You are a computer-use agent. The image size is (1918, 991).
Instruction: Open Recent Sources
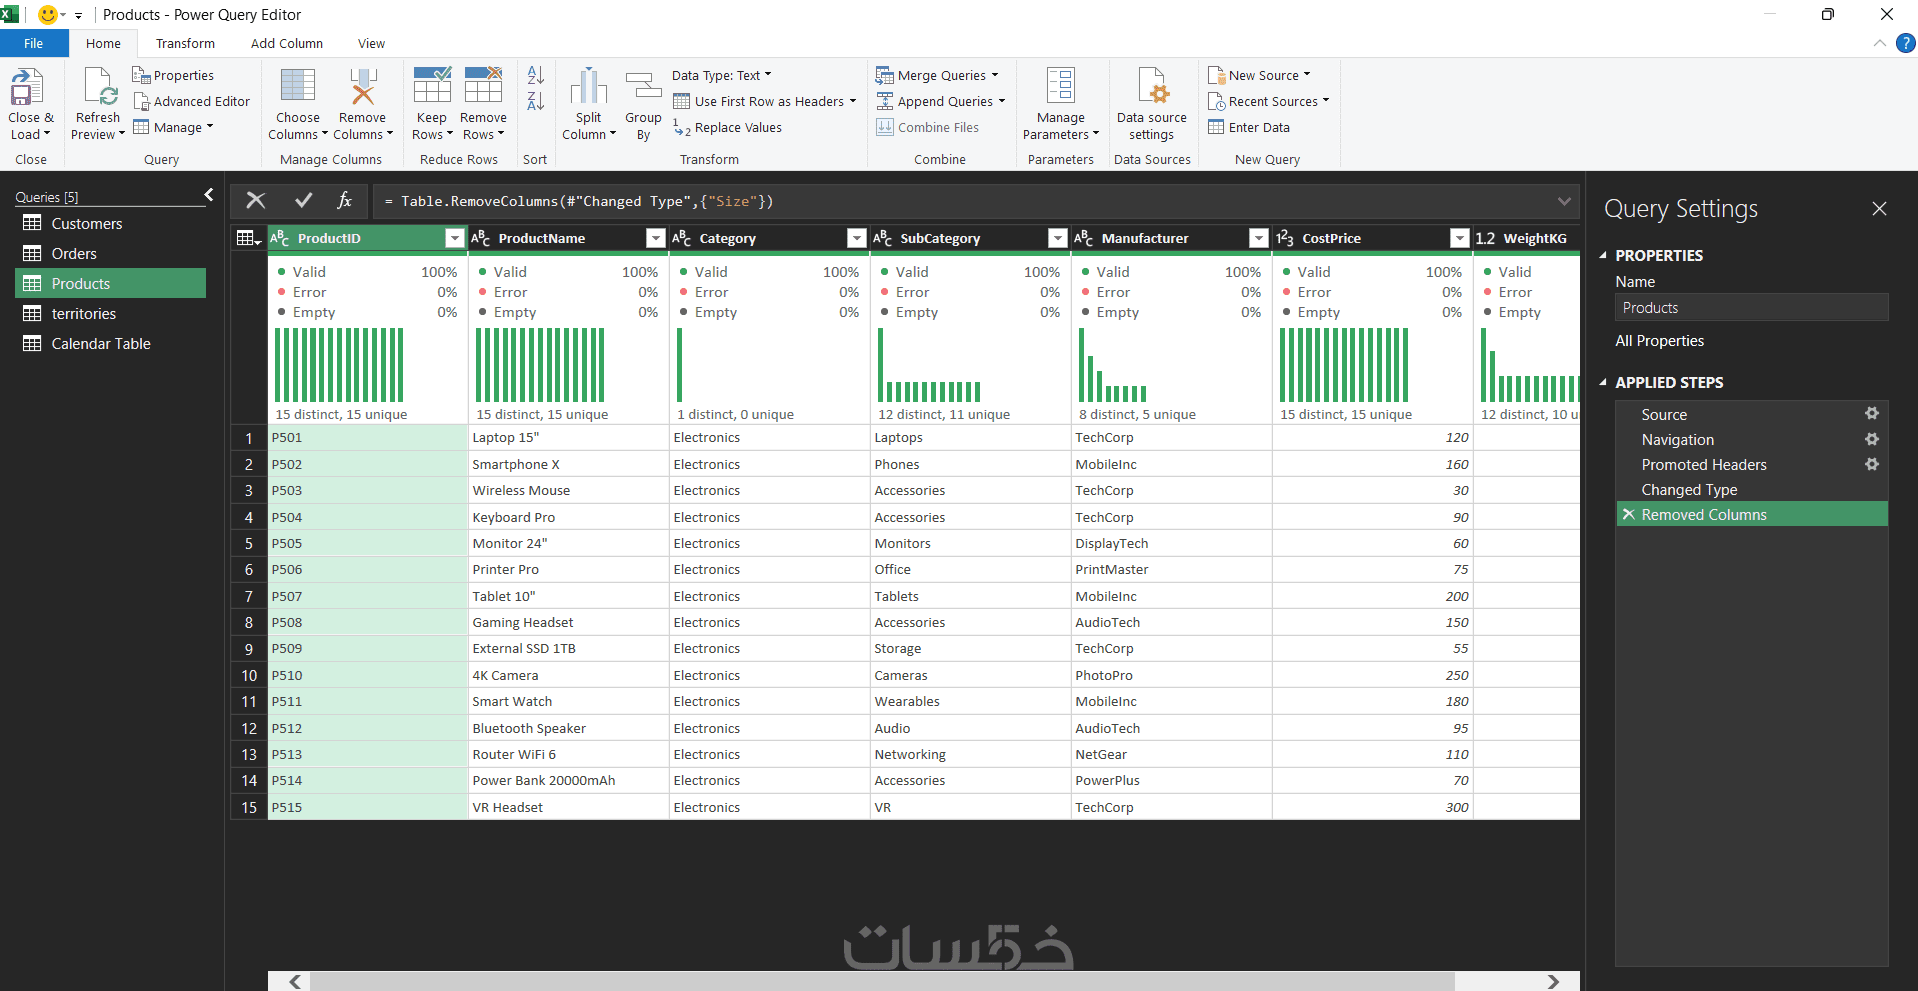(x=1269, y=101)
